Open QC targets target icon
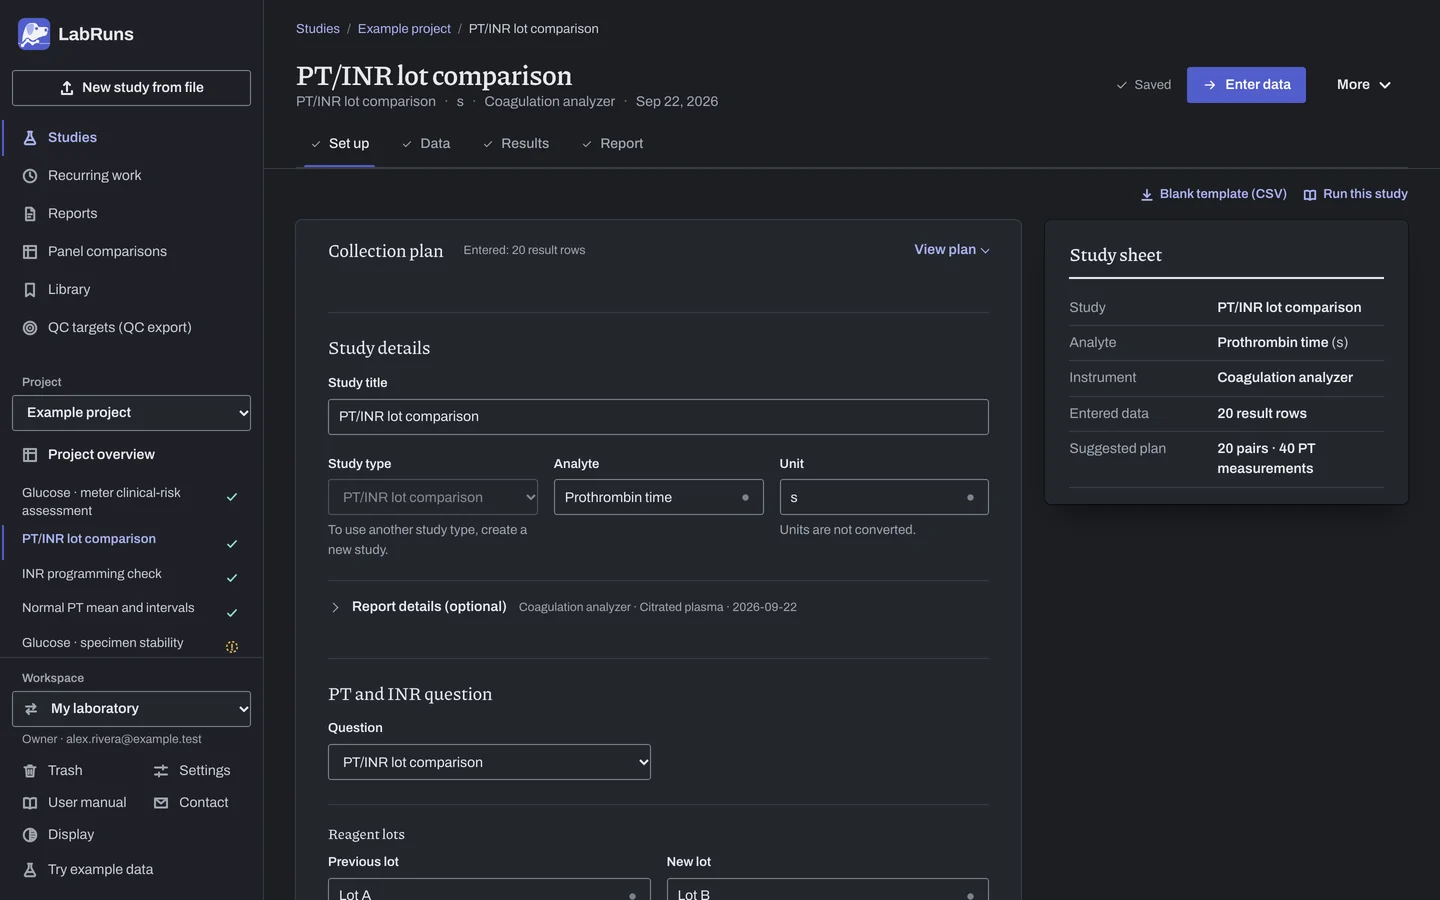Image resolution: width=1440 pixels, height=900 pixels. [30, 328]
